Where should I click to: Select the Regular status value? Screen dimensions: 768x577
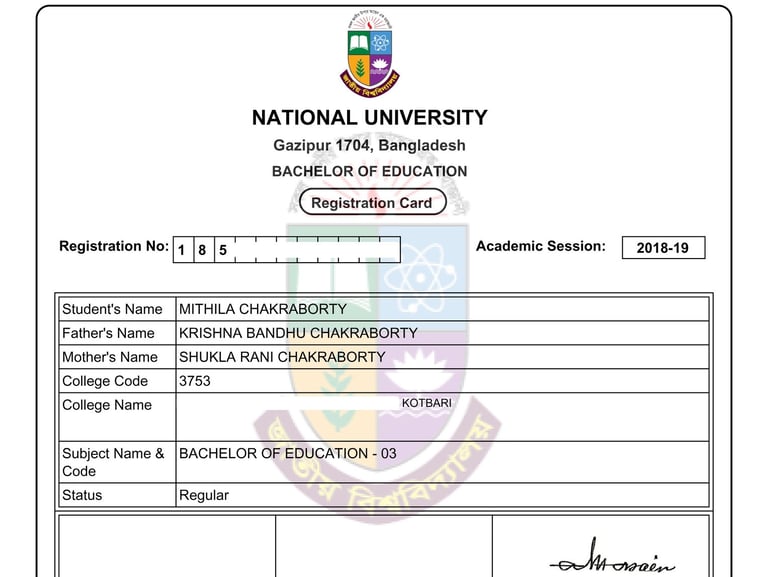pyautogui.click(x=204, y=495)
